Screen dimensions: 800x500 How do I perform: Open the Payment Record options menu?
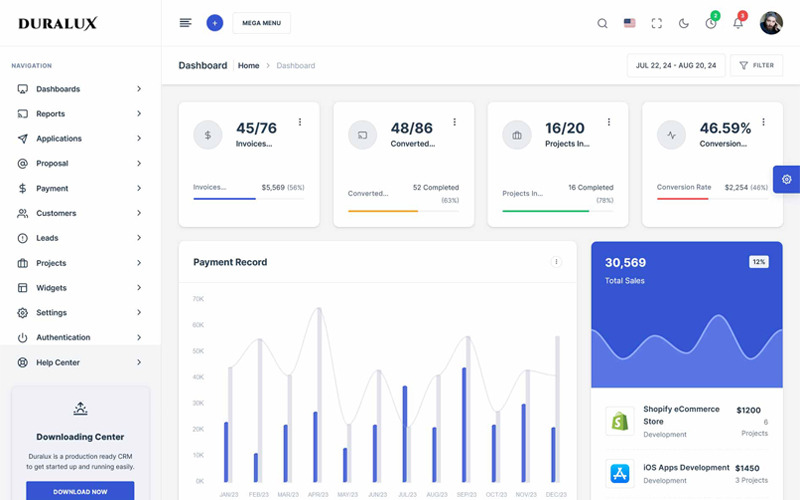pyautogui.click(x=556, y=262)
